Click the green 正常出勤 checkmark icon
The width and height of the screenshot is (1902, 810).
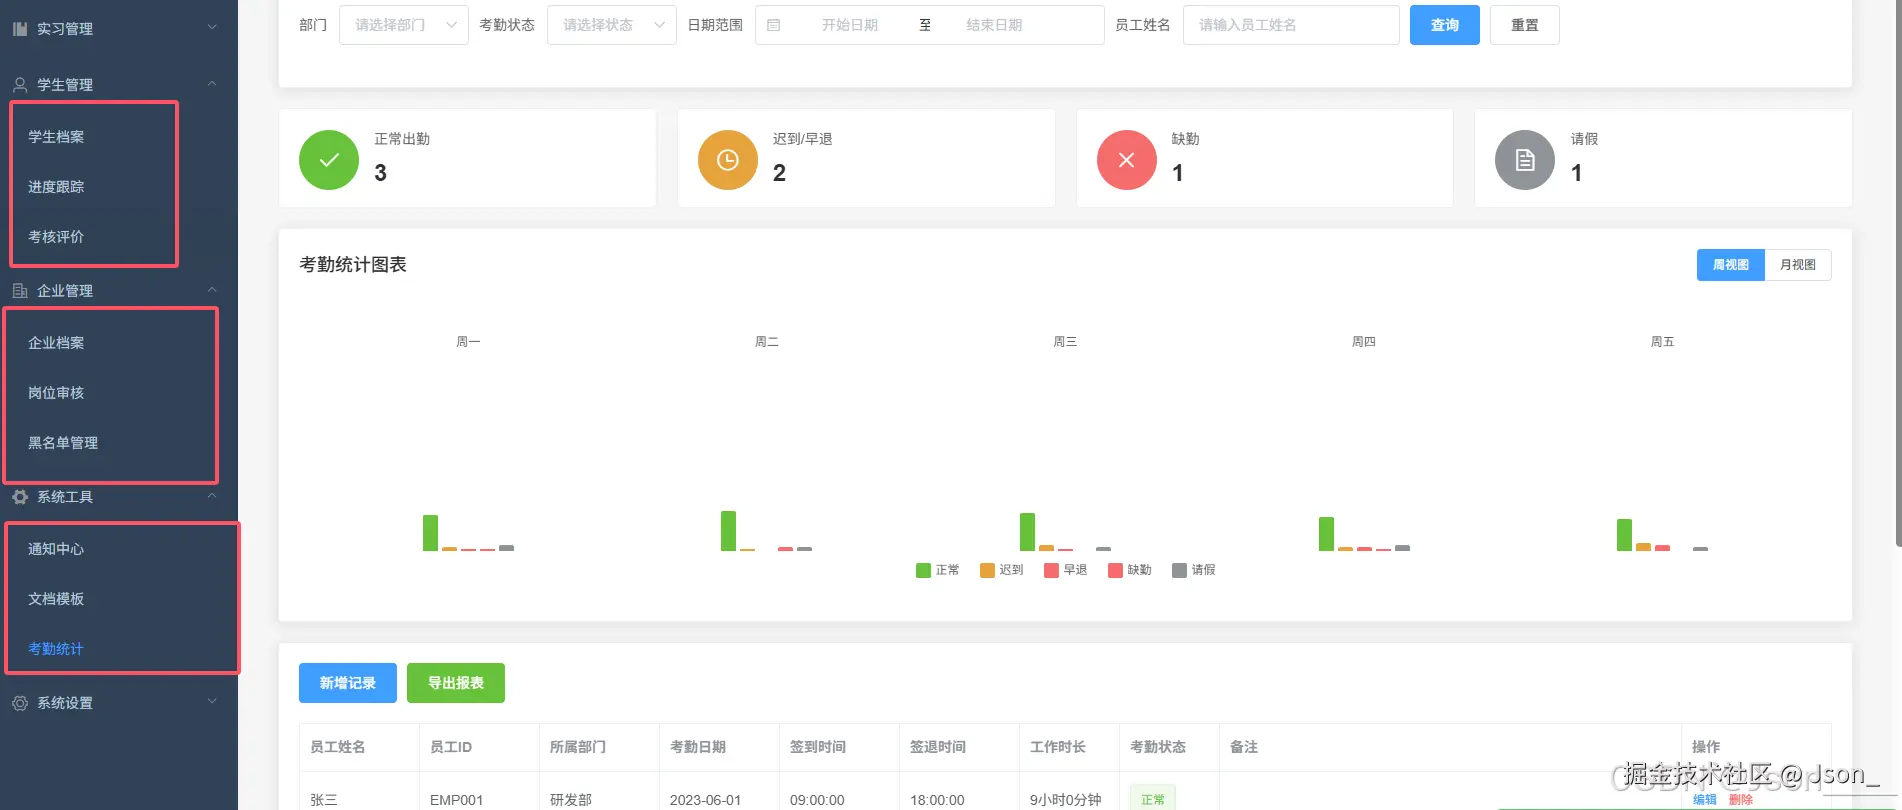click(x=329, y=160)
